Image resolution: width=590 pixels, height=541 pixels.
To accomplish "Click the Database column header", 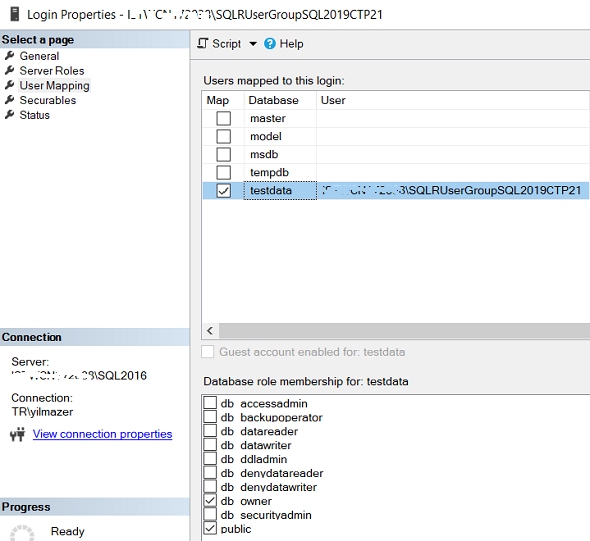I will point(280,100).
